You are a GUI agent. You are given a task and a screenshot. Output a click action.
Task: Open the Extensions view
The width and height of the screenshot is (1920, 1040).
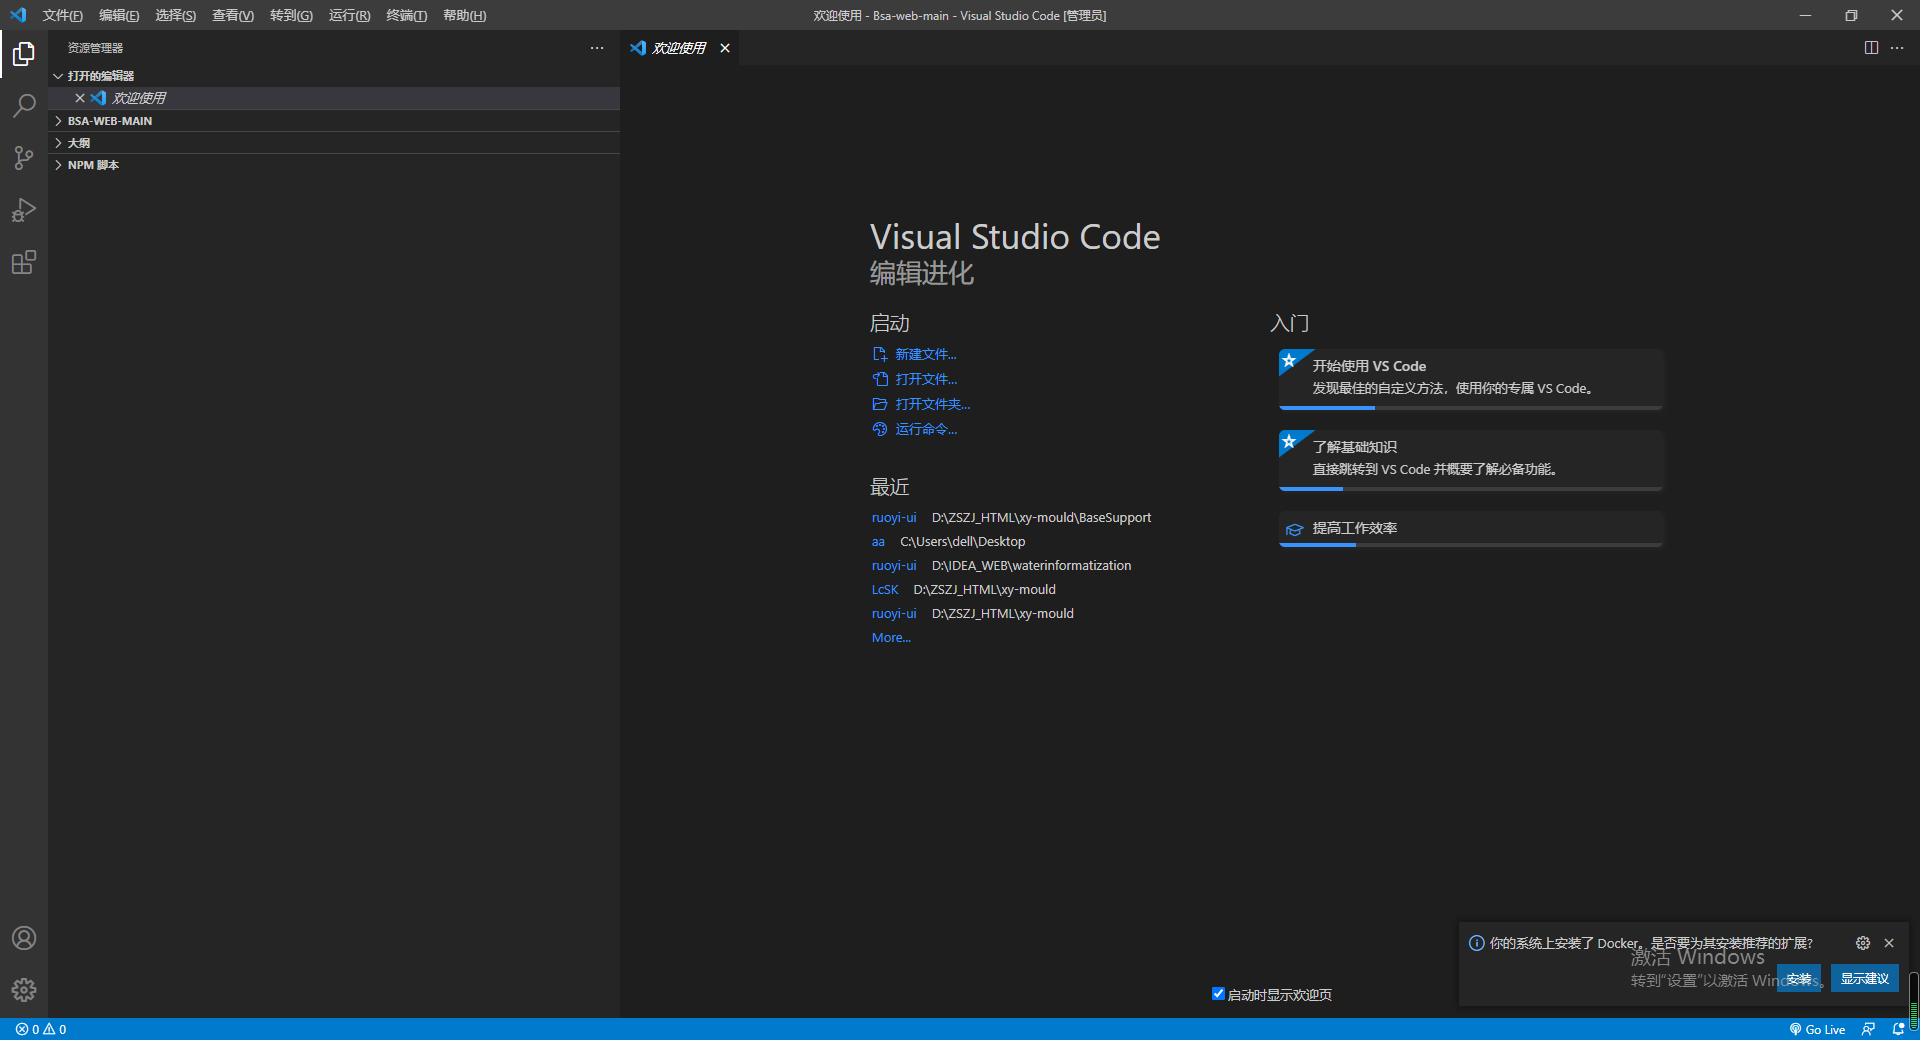click(24, 262)
